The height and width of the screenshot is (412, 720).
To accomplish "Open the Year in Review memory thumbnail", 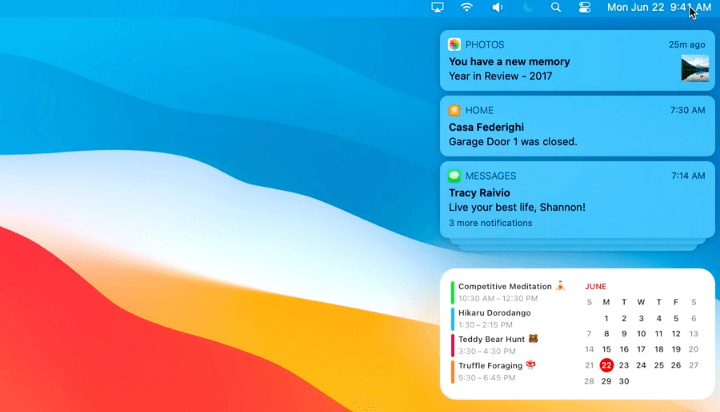I will [695, 68].
